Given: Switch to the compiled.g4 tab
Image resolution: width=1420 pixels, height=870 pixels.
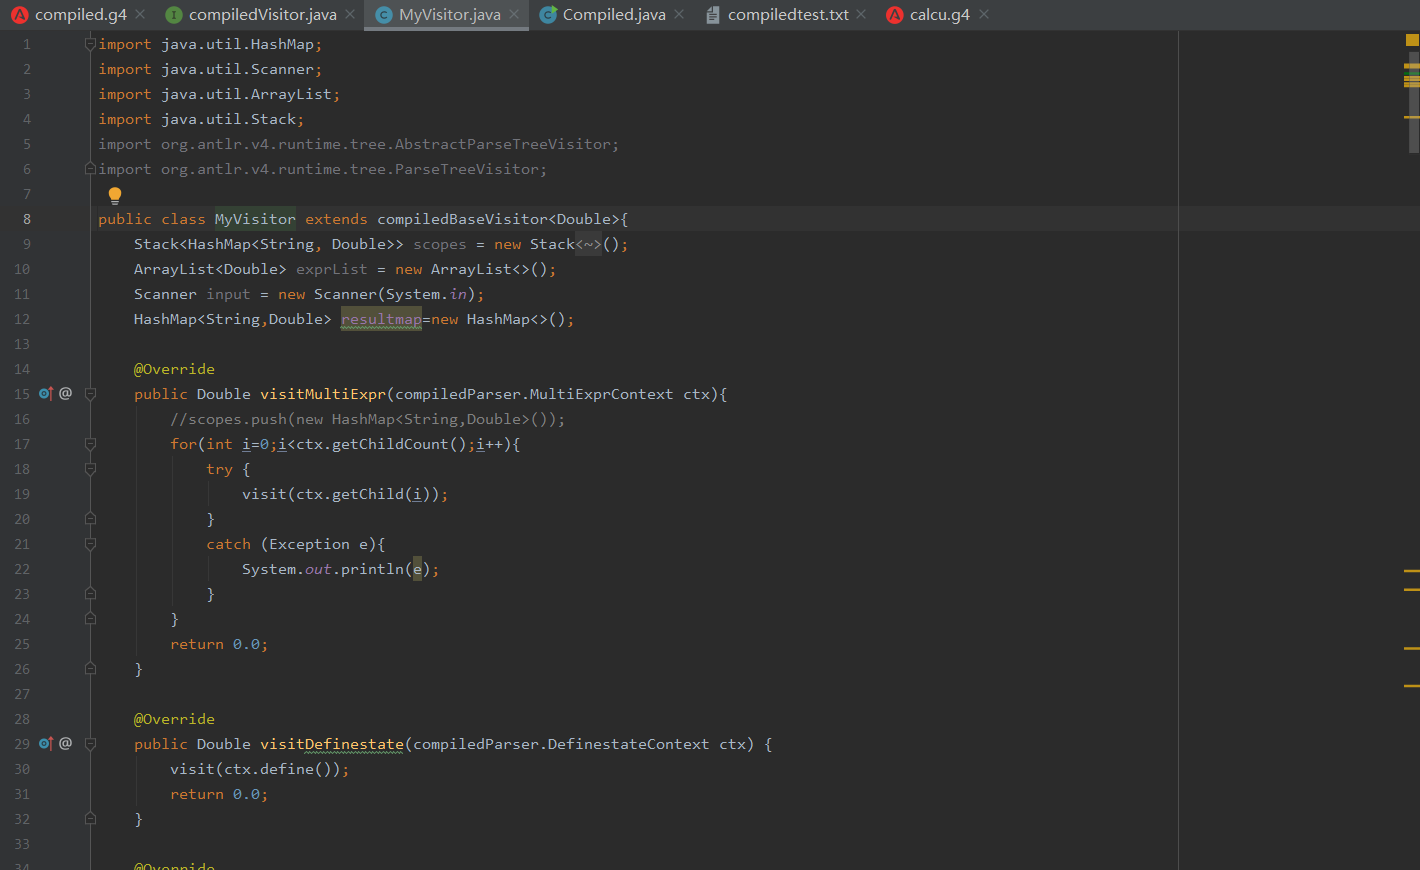Looking at the screenshot, I should (x=80, y=14).
